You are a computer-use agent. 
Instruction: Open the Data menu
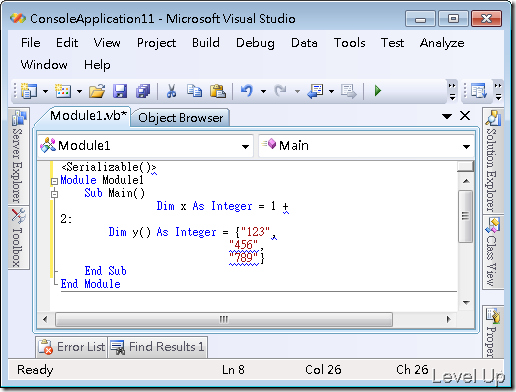coord(304,43)
